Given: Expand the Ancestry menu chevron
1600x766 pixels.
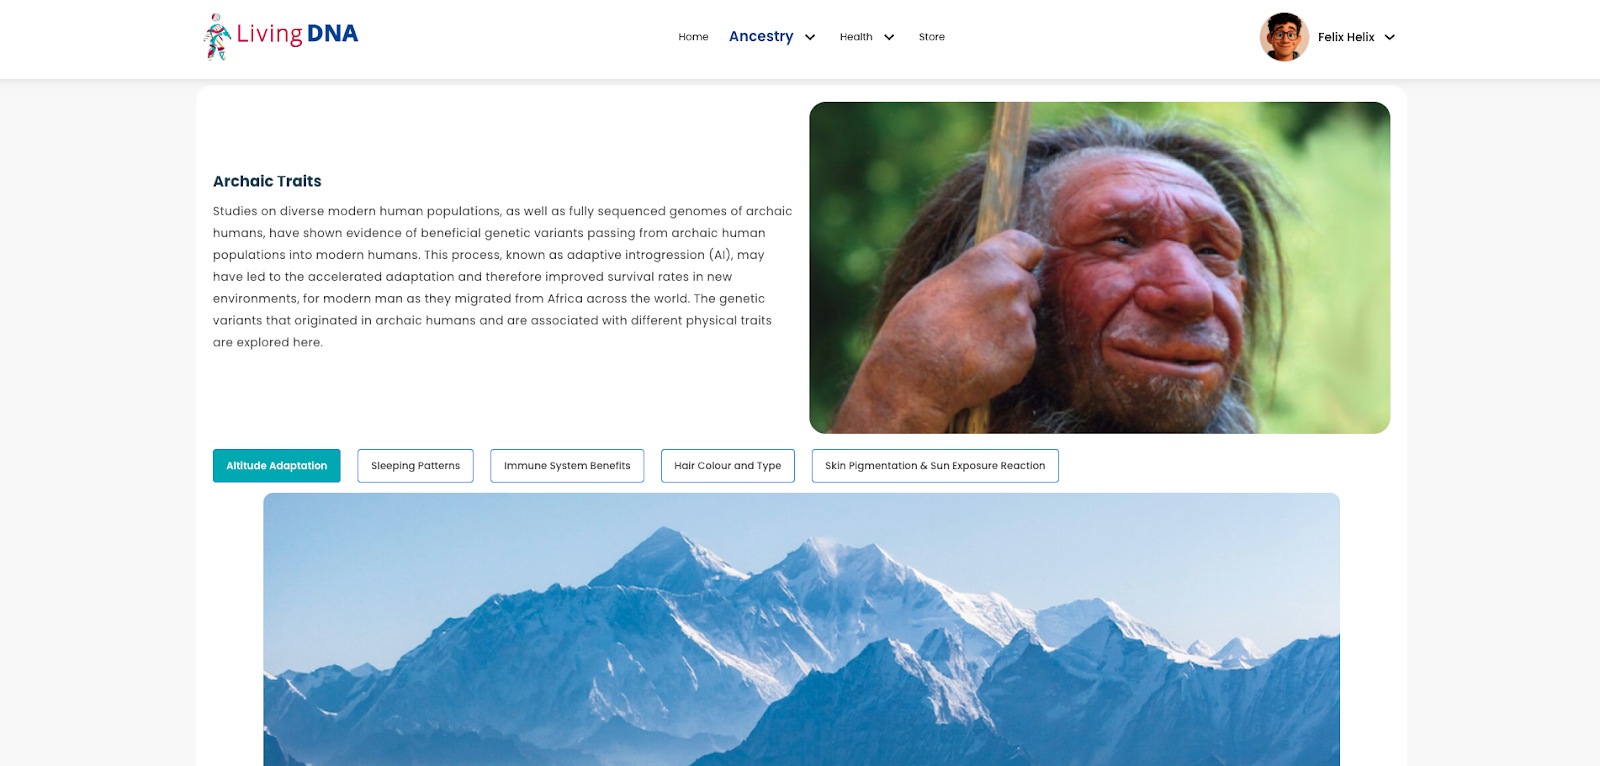Looking at the screenshot, I should pyautogui.click(x=810, y=37).
